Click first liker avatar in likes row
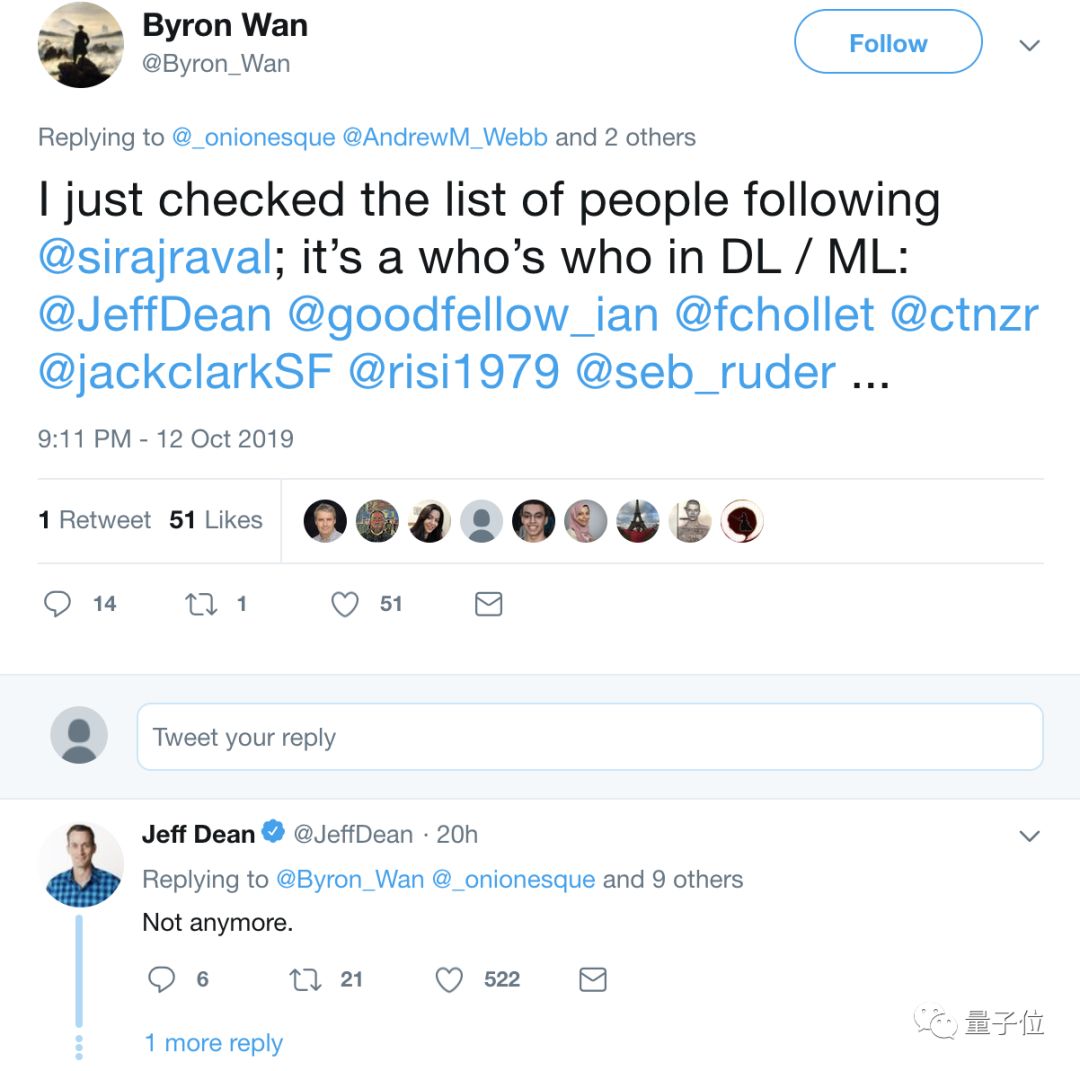 (325, 521)
